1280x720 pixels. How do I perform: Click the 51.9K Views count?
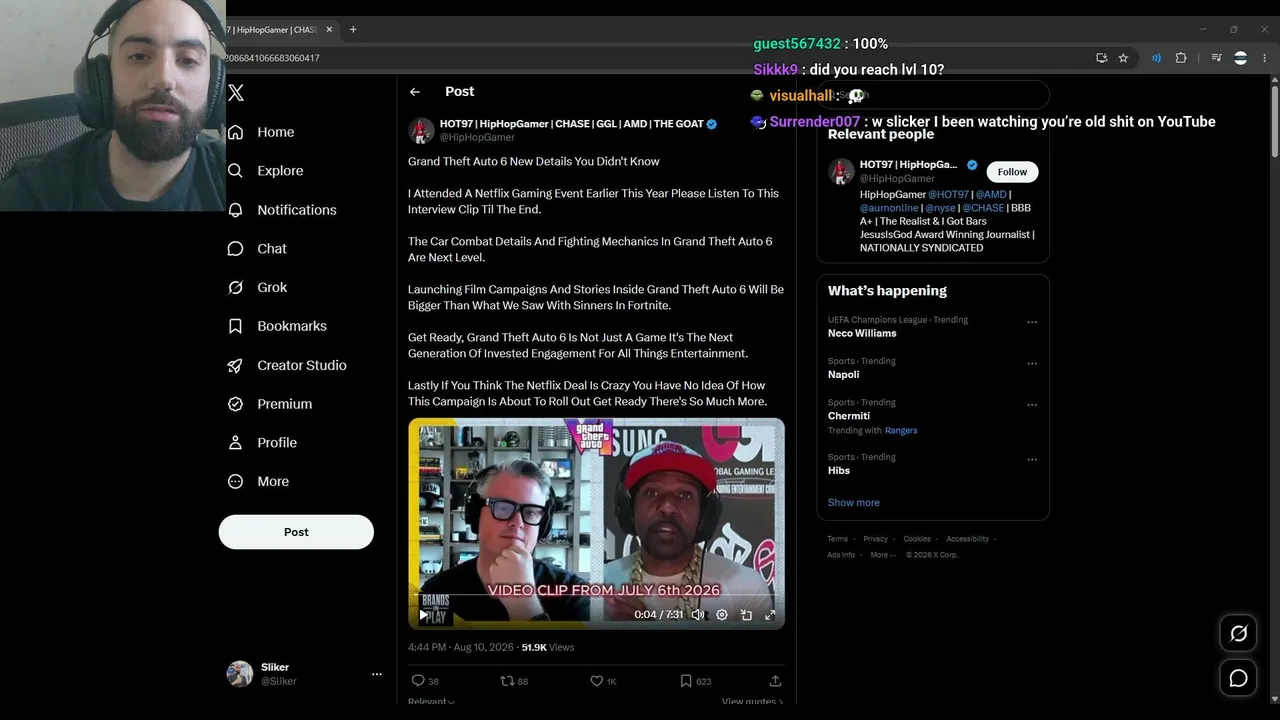pos(548,647)
